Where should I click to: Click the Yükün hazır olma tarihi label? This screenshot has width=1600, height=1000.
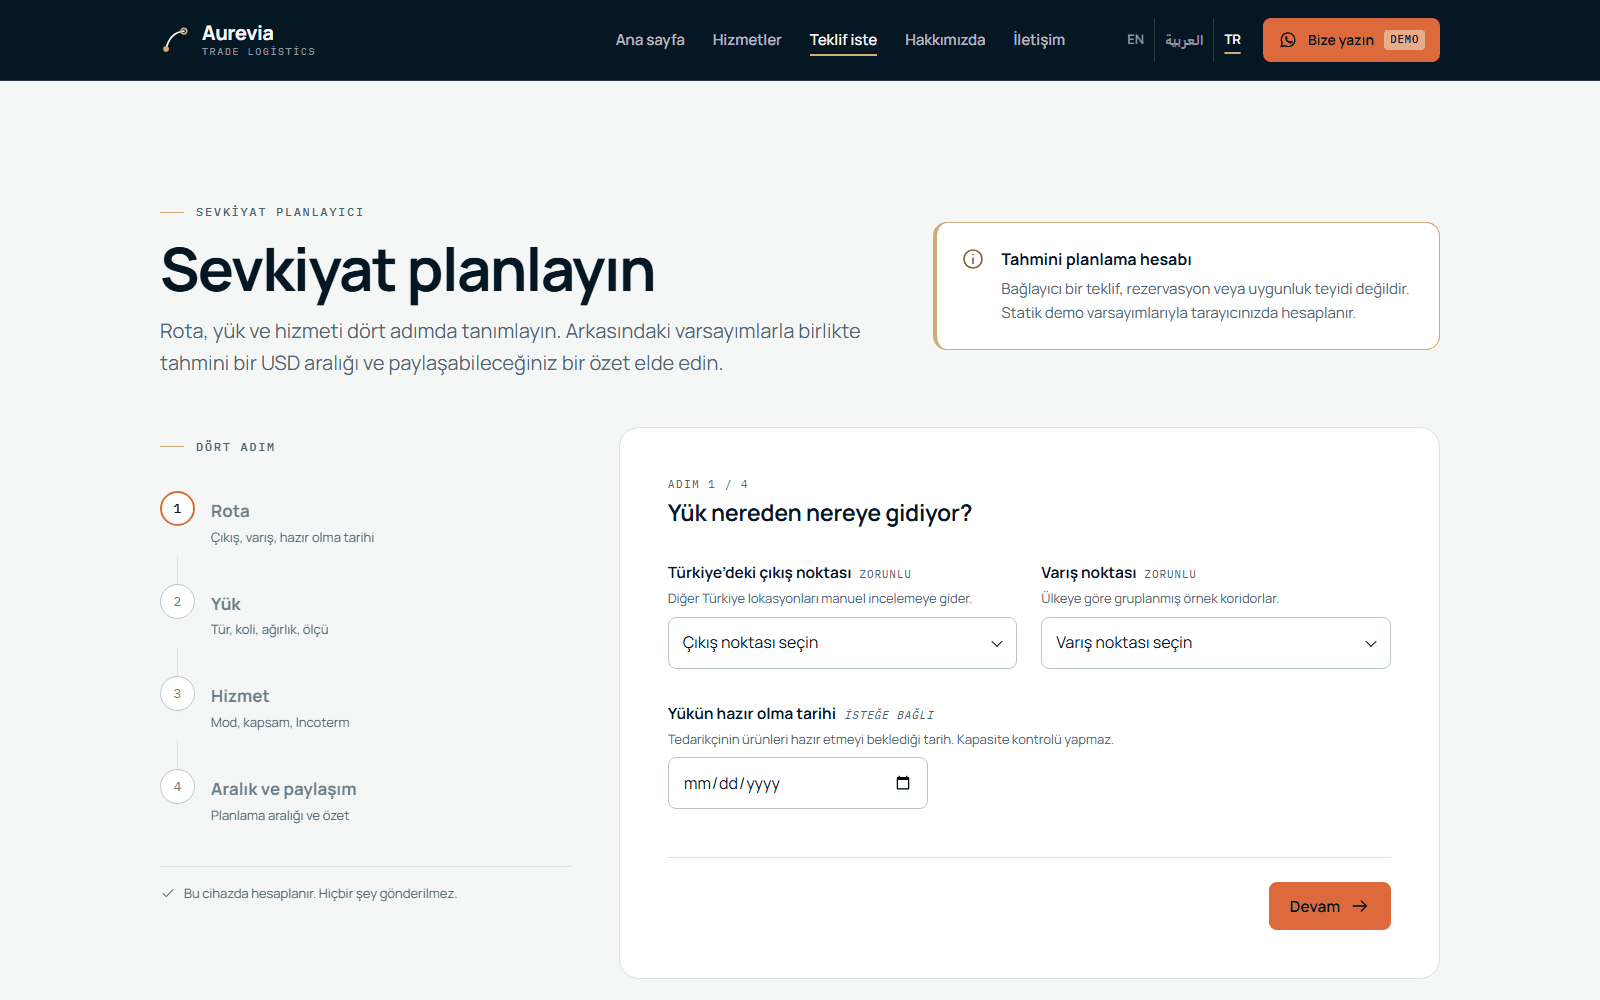(752, 714)
